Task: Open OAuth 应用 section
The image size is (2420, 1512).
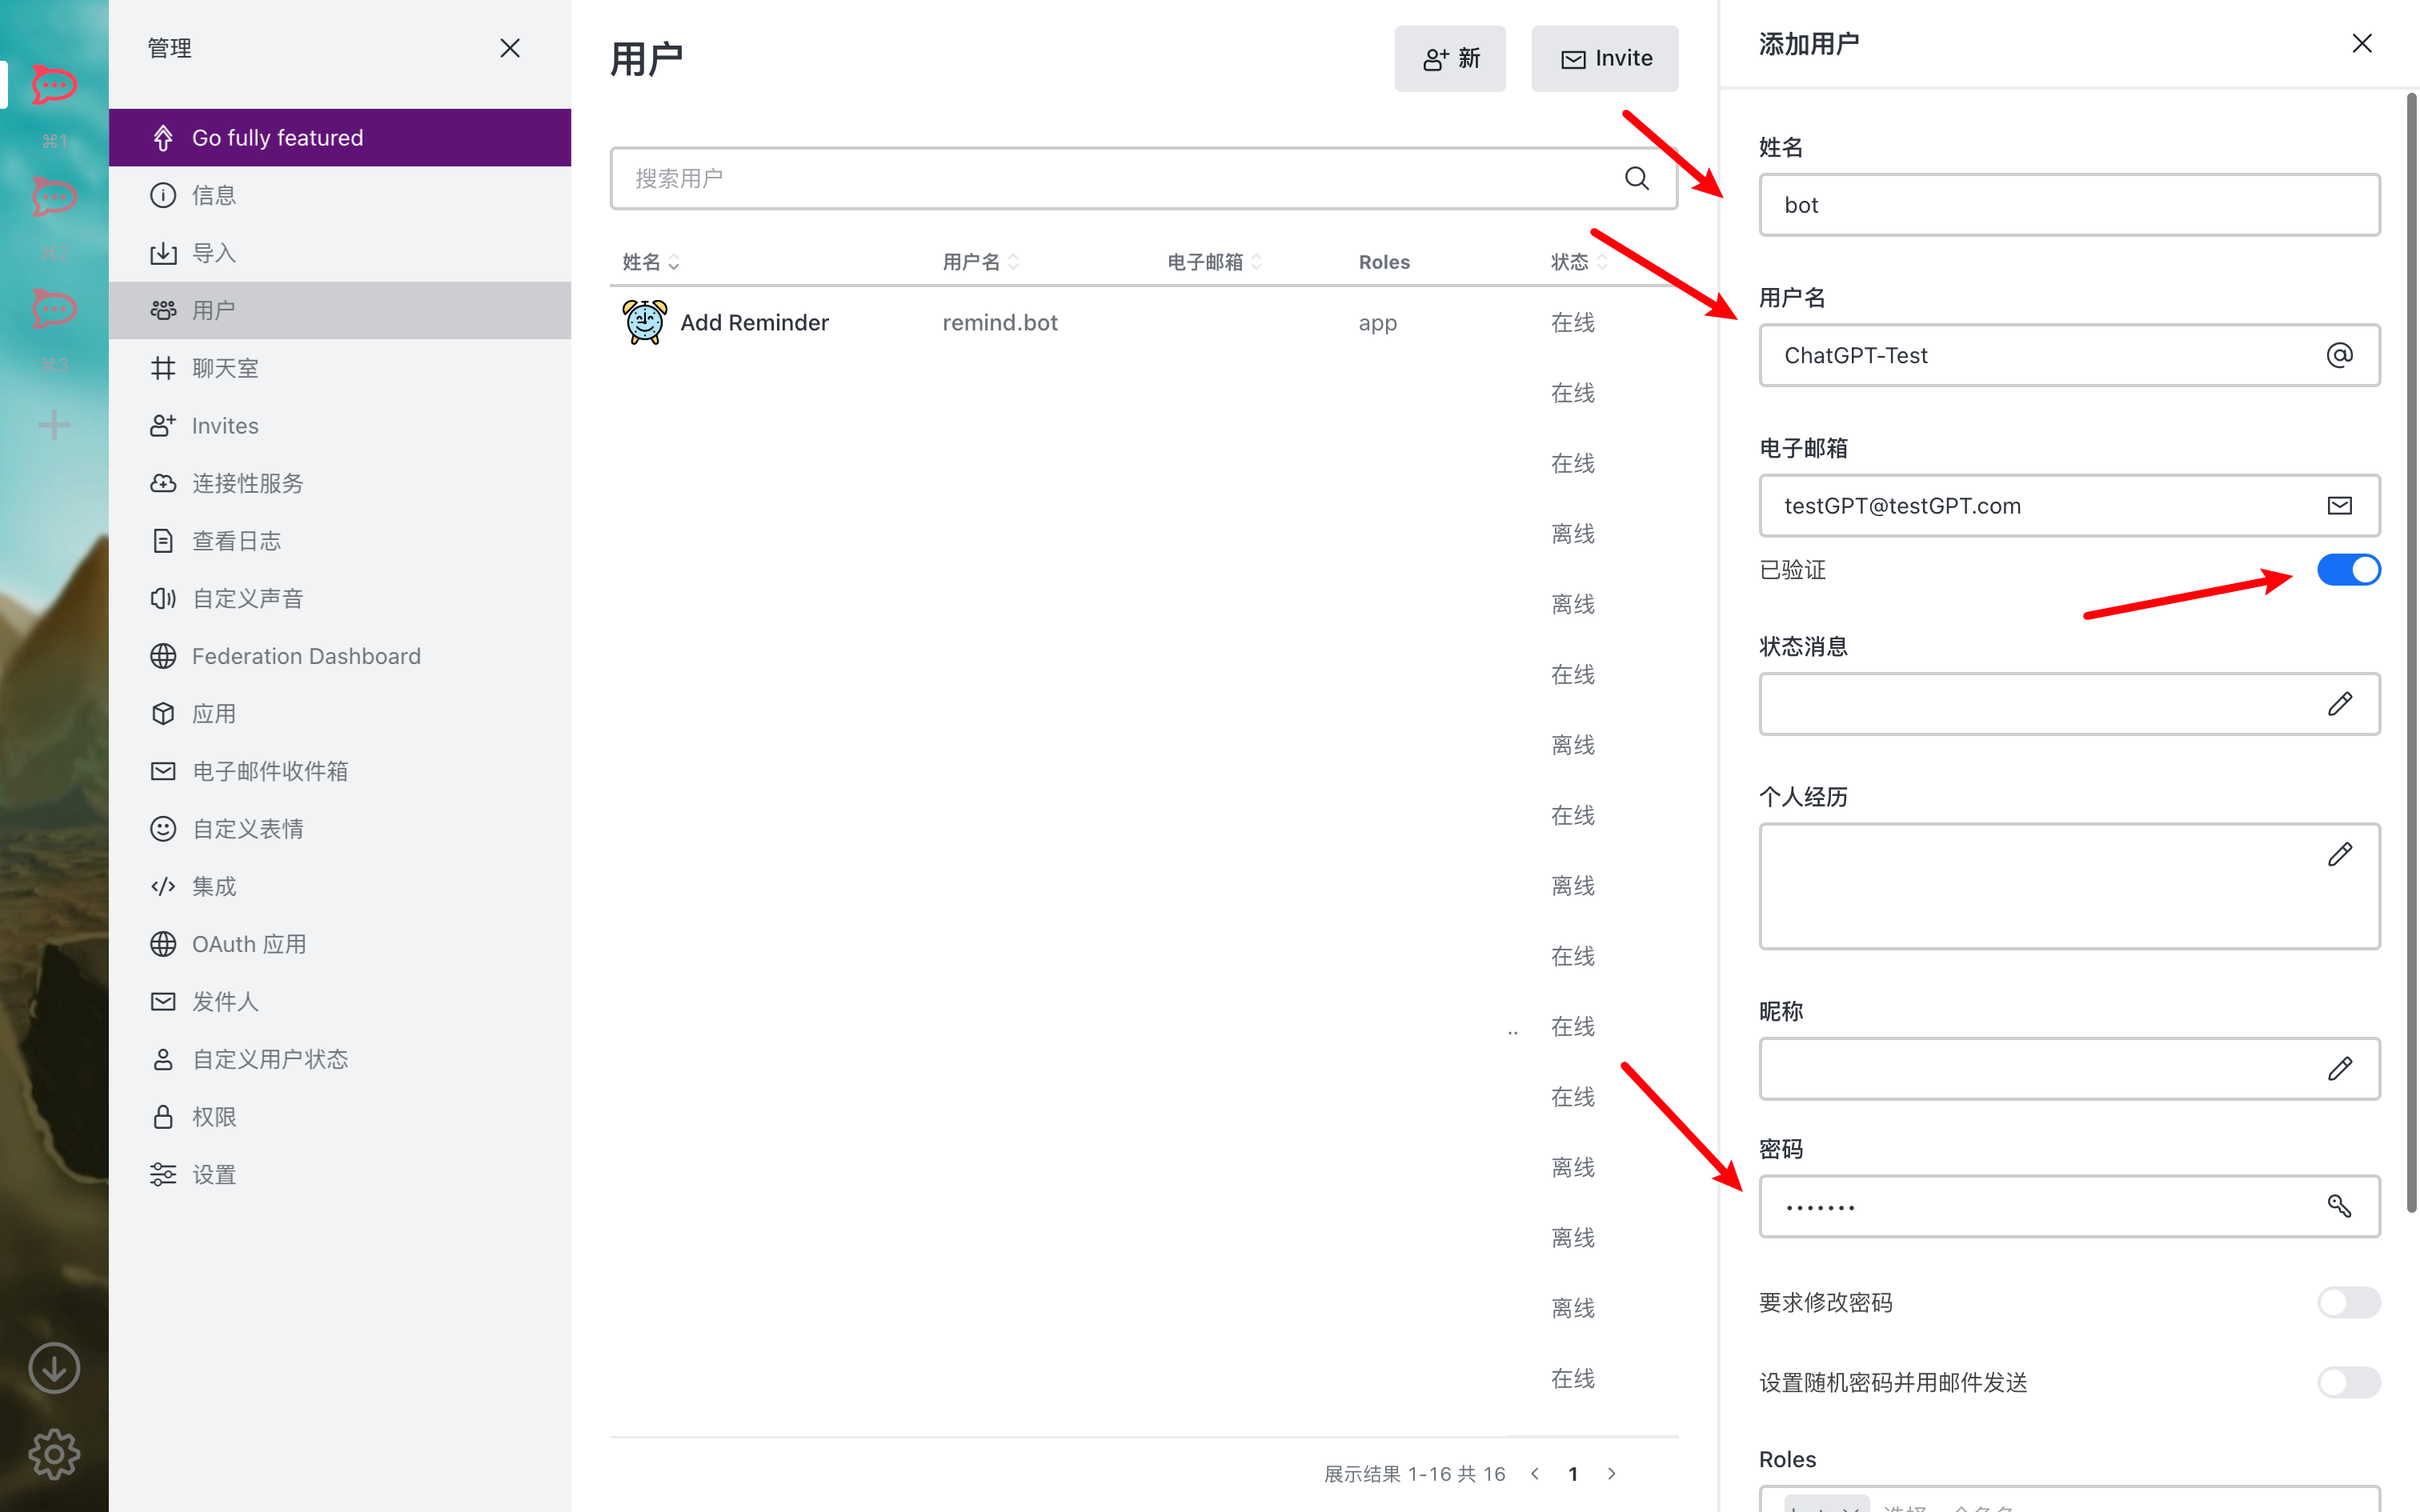Action: 340,944
